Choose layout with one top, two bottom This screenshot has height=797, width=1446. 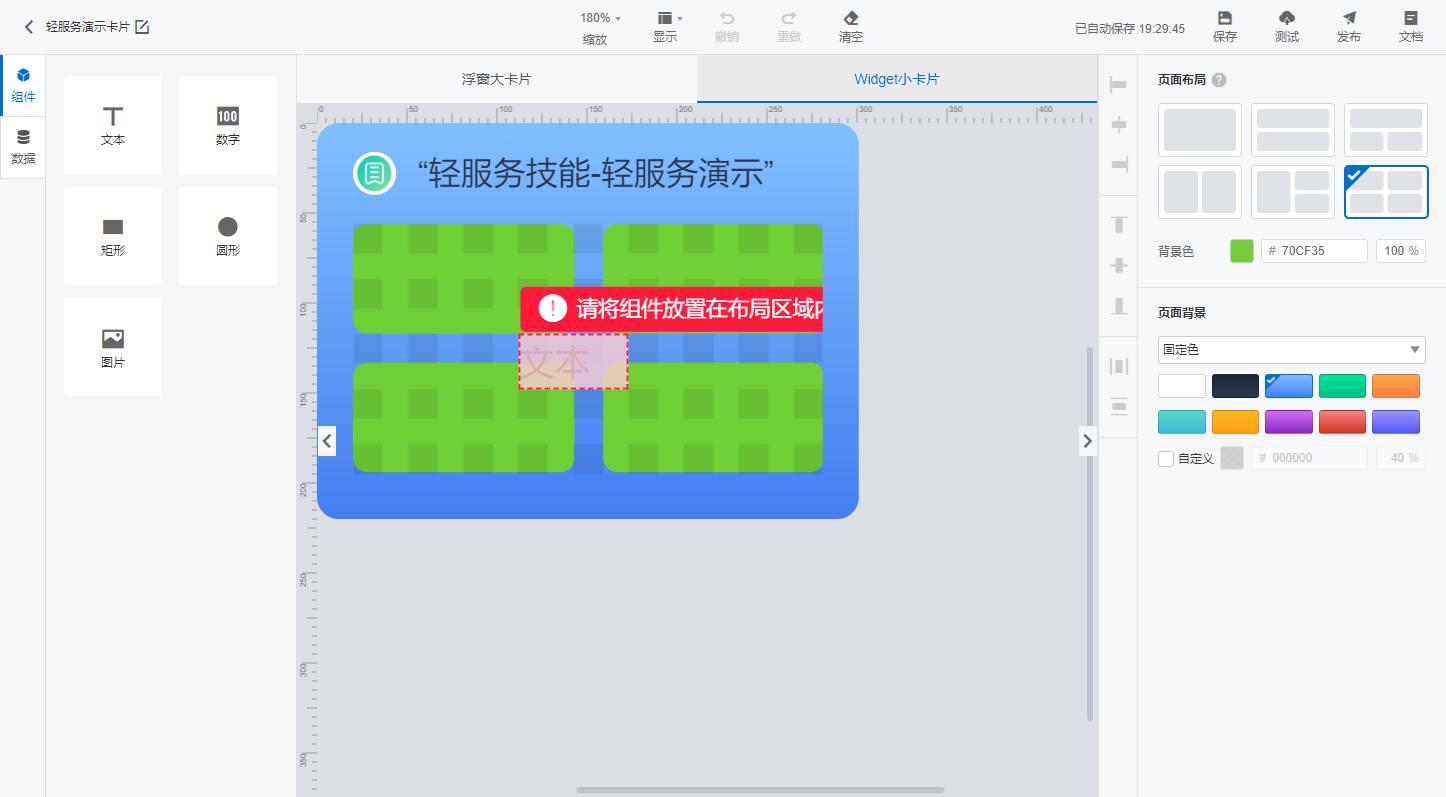(1386, 130)
